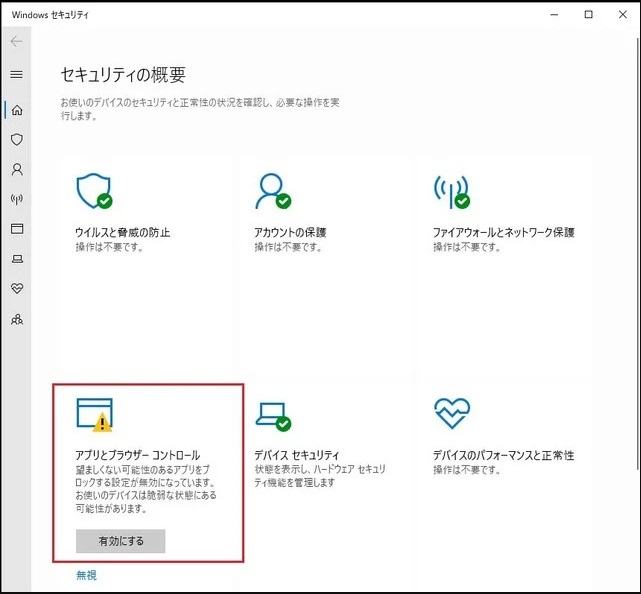
Task: Click the intro paragraph below セキュリティの概要
Action: pyautogui.click(x=200, y=109)
